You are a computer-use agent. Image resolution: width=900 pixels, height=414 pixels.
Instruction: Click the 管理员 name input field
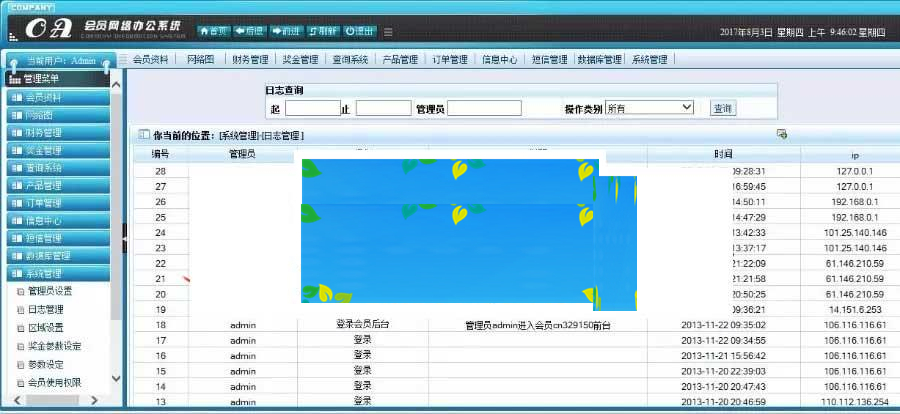484,108
